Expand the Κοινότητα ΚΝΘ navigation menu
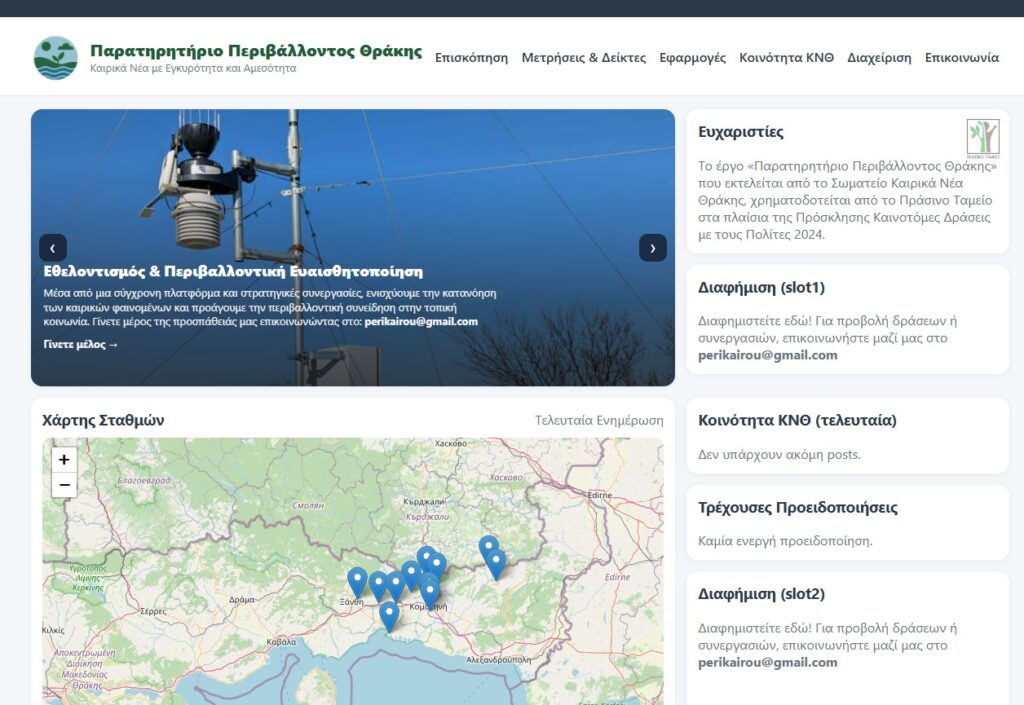Image resolution: width=1024 pixels, height=705 pixels. pyautogui.click(x=786, y=58)
